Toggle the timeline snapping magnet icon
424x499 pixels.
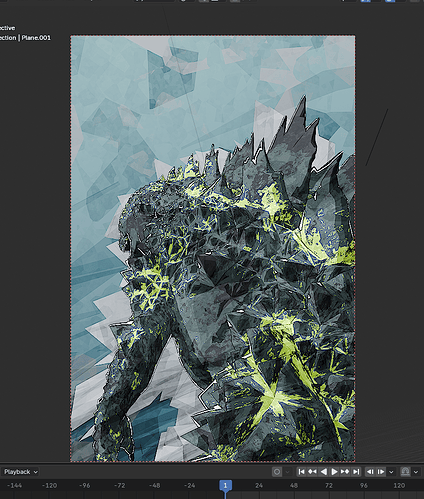[x=405, y=472]
